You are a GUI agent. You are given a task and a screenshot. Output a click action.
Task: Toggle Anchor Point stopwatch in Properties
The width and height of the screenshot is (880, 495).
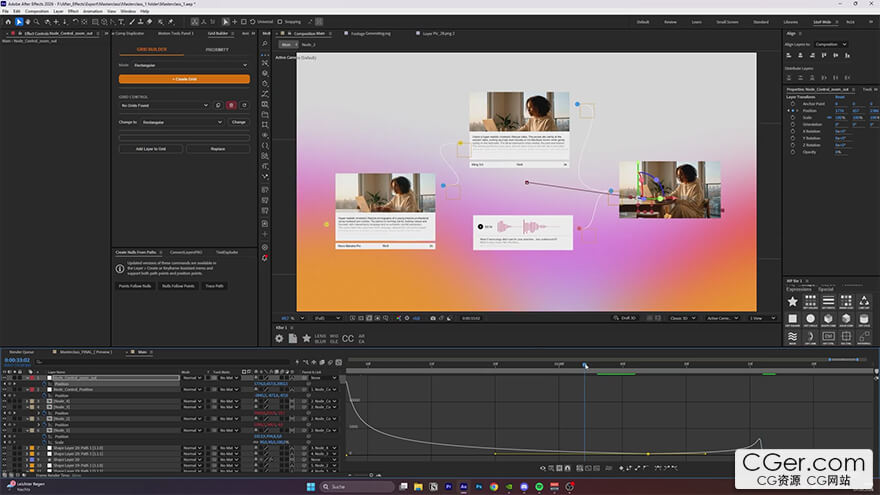point(792,104)
